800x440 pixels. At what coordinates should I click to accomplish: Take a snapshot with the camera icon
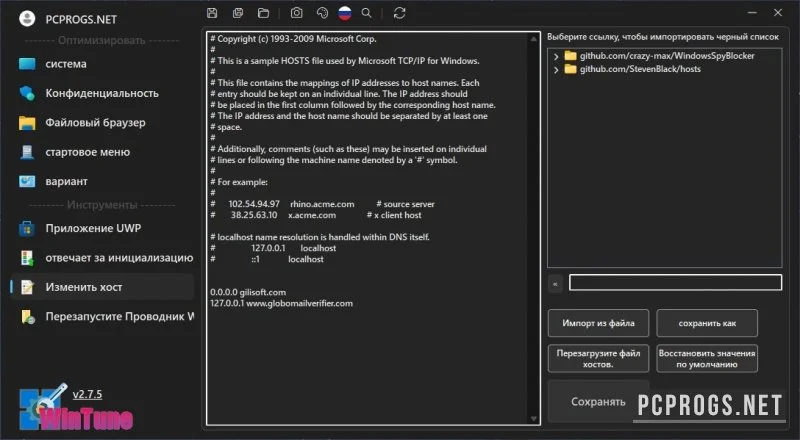(x=296, y=13)
